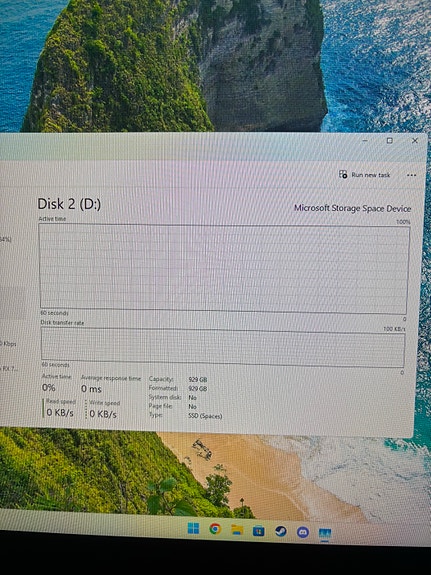Open the three-dot more options menu

coord(412,175)
